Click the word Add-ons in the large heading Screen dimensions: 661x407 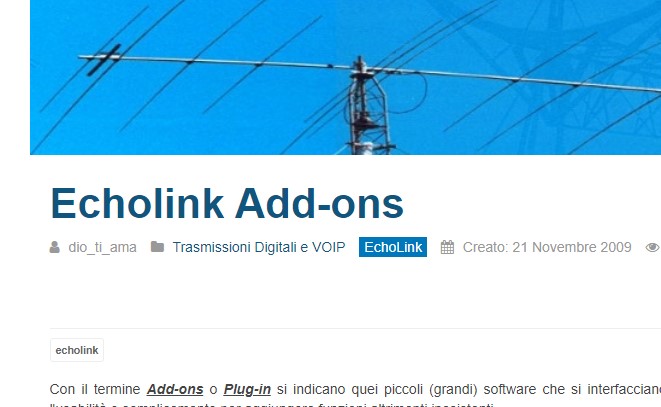tap(319, 203)
